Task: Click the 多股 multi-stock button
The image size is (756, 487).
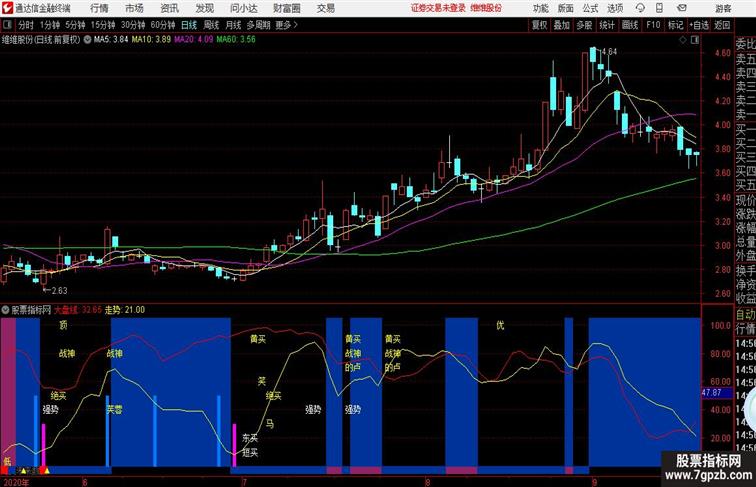Action: [584, 25]
